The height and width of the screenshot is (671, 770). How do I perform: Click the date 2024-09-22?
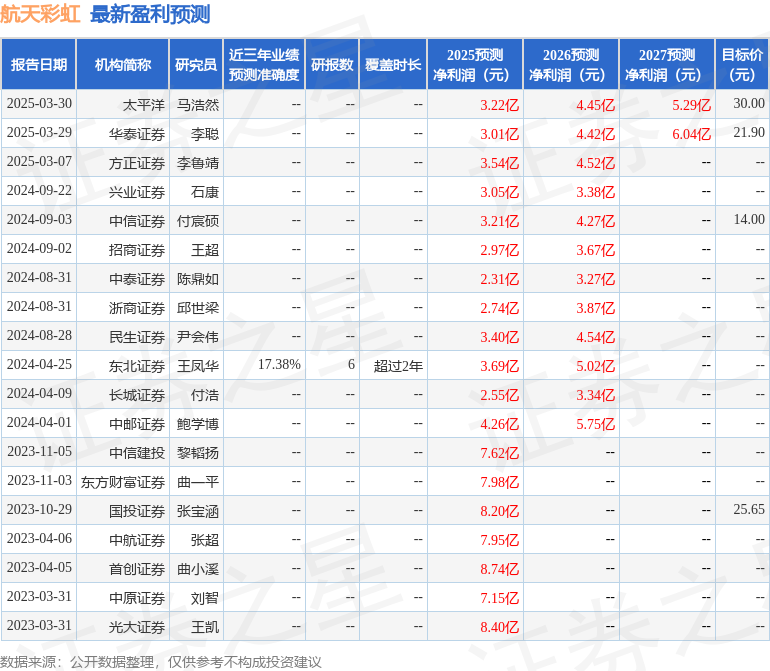coord(39,191)
